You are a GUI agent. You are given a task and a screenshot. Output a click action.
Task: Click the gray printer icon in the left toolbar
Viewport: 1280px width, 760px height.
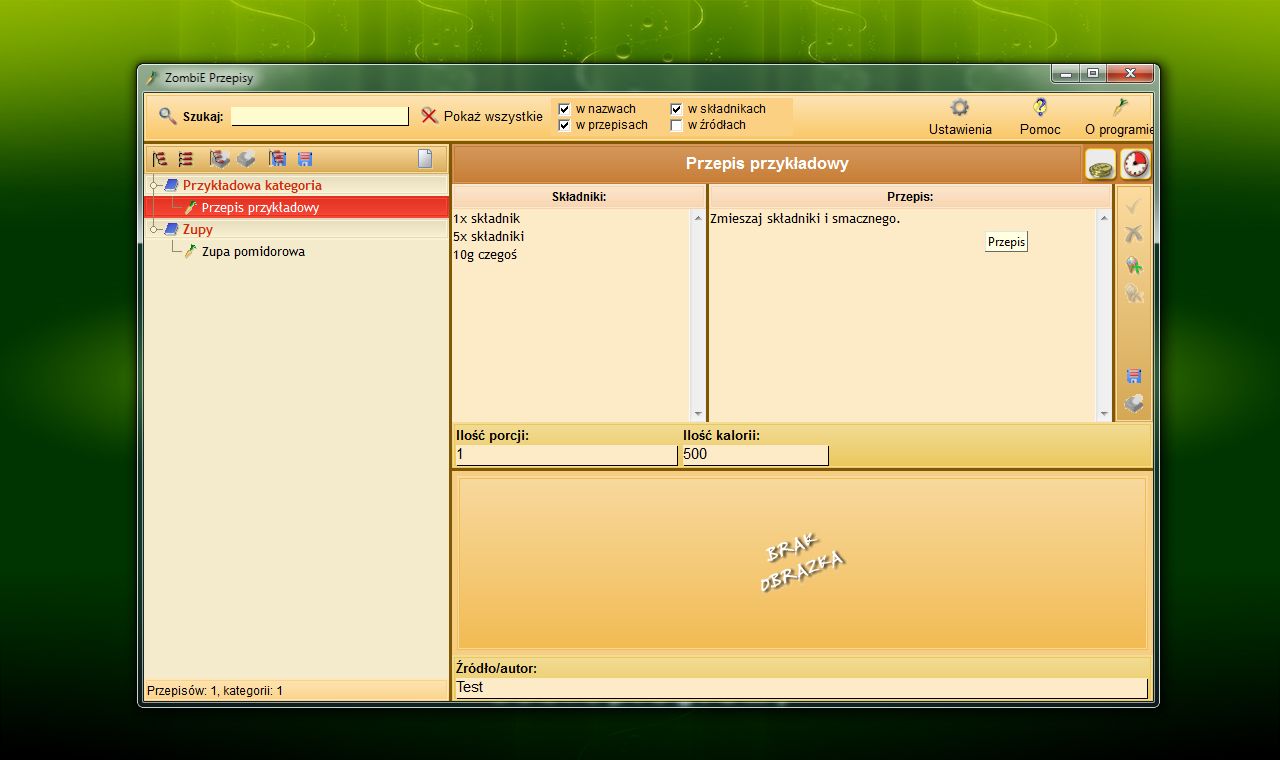click(x=246, y=159)
